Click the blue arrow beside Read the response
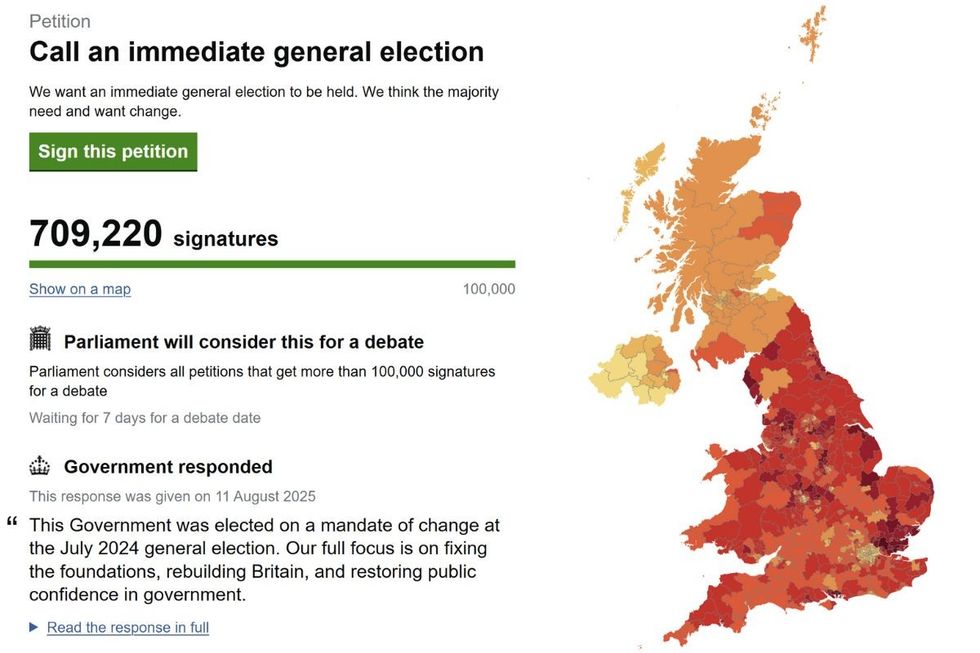 (x=32, y=627)
